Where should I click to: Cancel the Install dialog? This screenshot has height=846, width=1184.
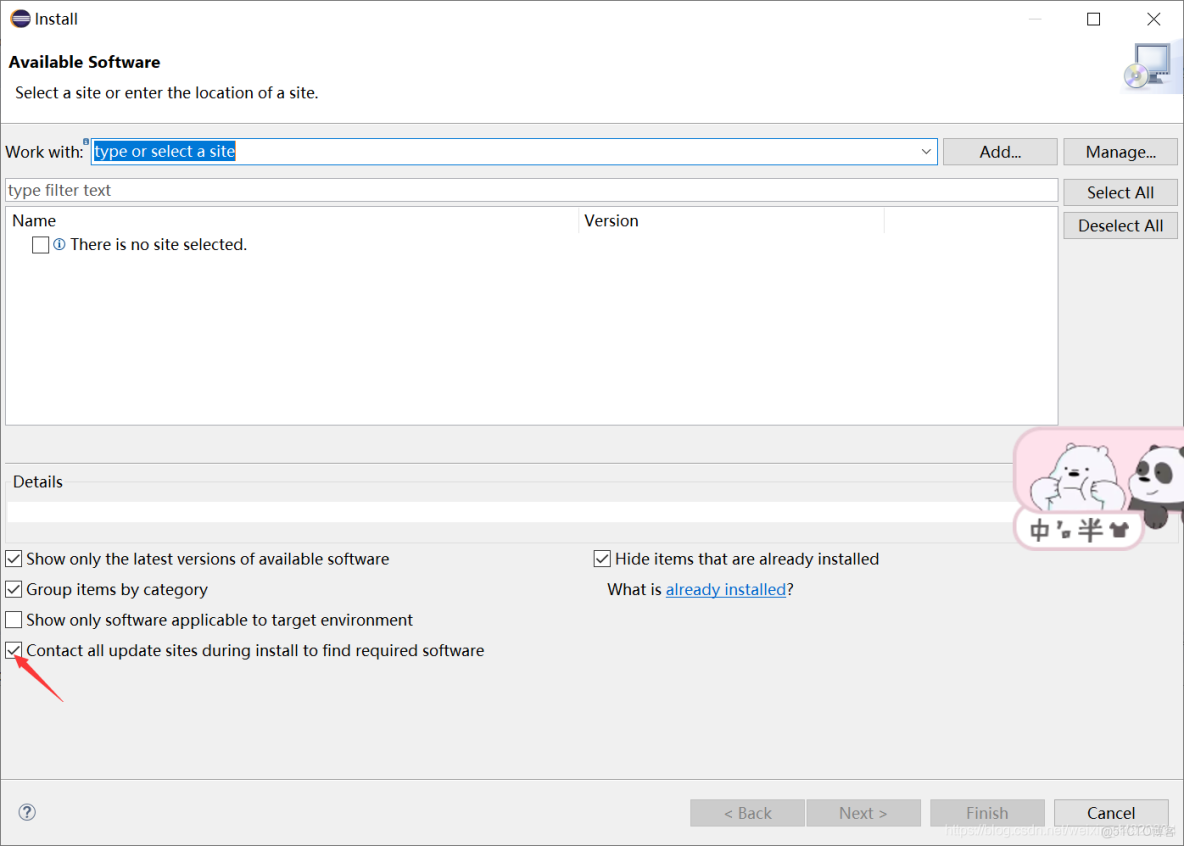pos(1111,813)
